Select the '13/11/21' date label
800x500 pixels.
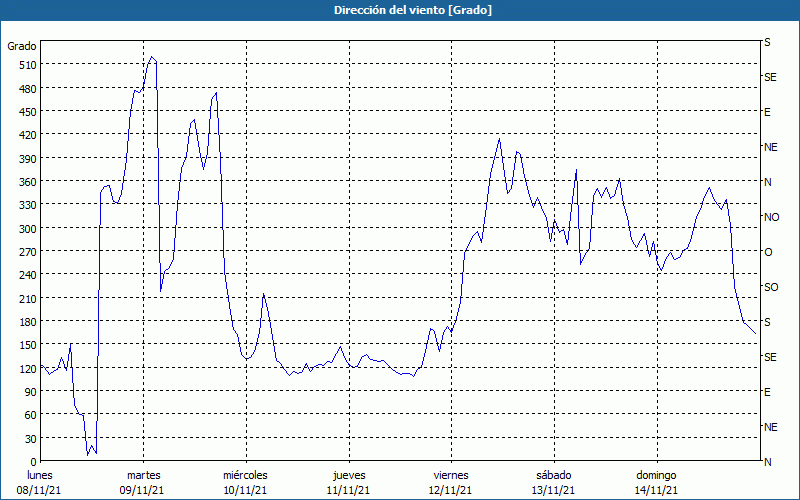pos(554,490)
